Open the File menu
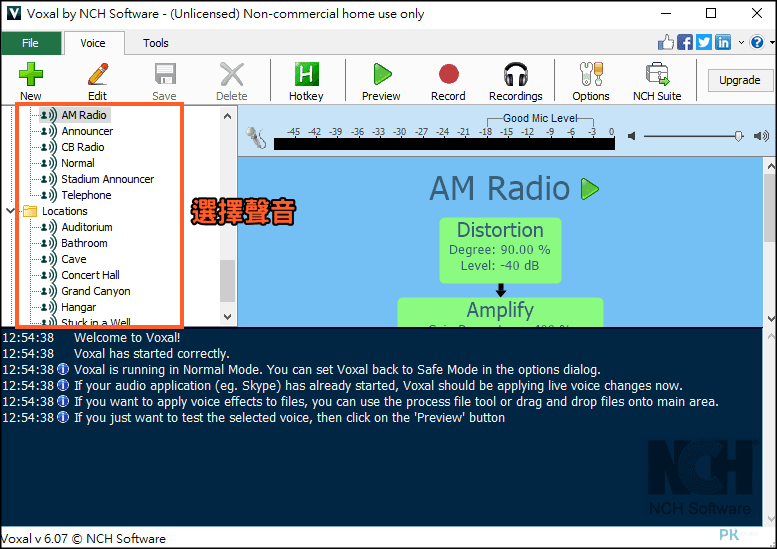Image resolution: width=777 pixels, height=549 pixels. (31, 43)
